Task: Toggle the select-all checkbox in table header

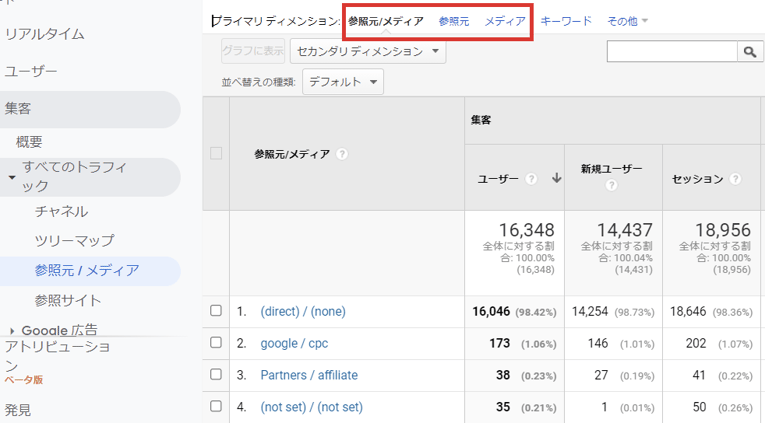Action: click(x=216, y=153)
